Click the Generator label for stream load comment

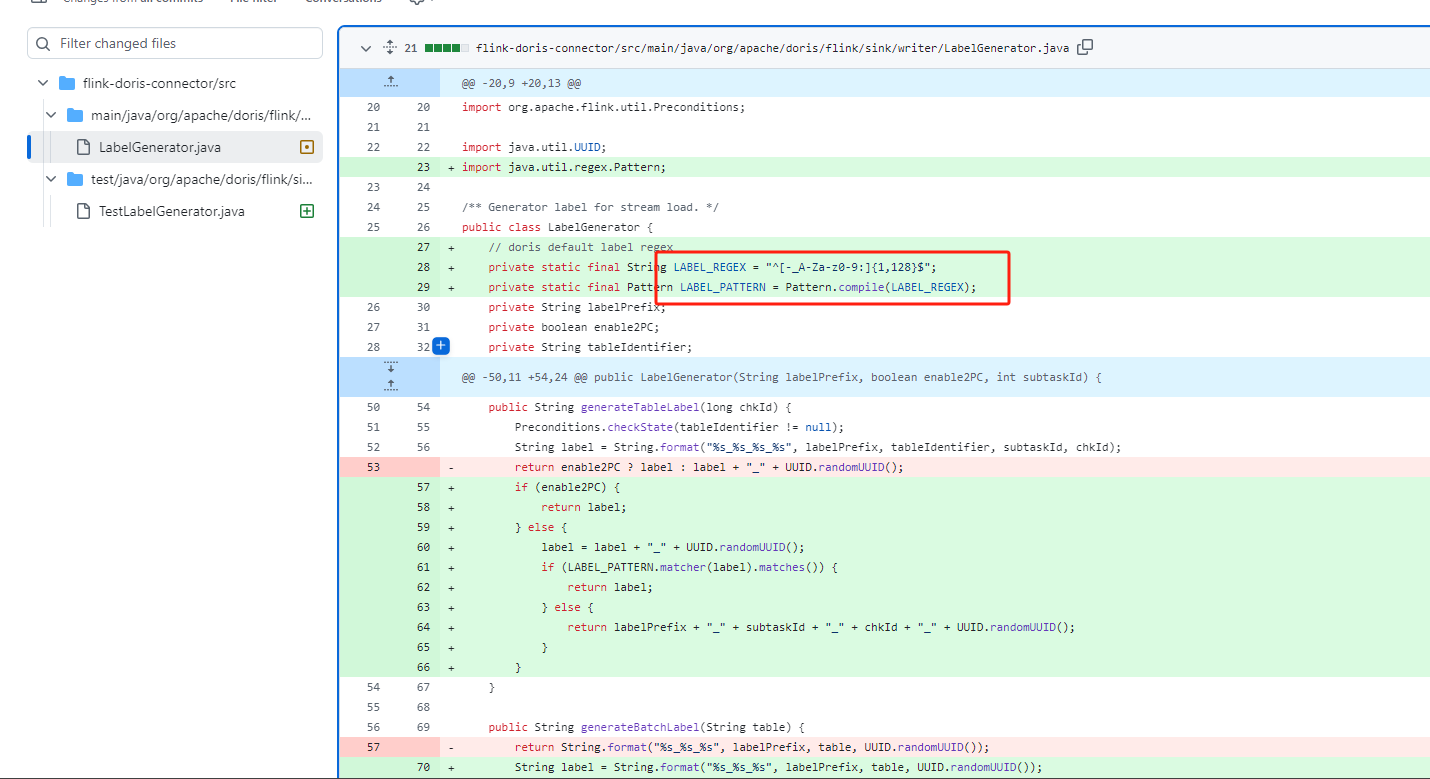pos(590,207)
